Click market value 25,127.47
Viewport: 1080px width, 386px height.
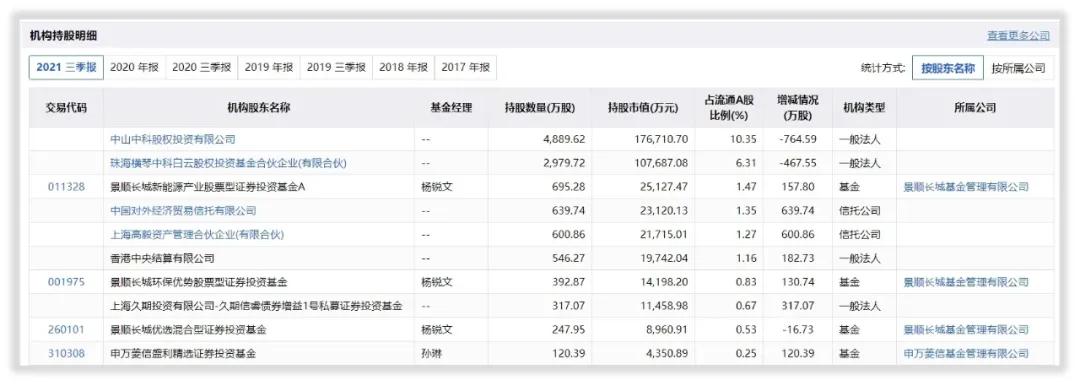pyautogui.click(x=664, y=187)
